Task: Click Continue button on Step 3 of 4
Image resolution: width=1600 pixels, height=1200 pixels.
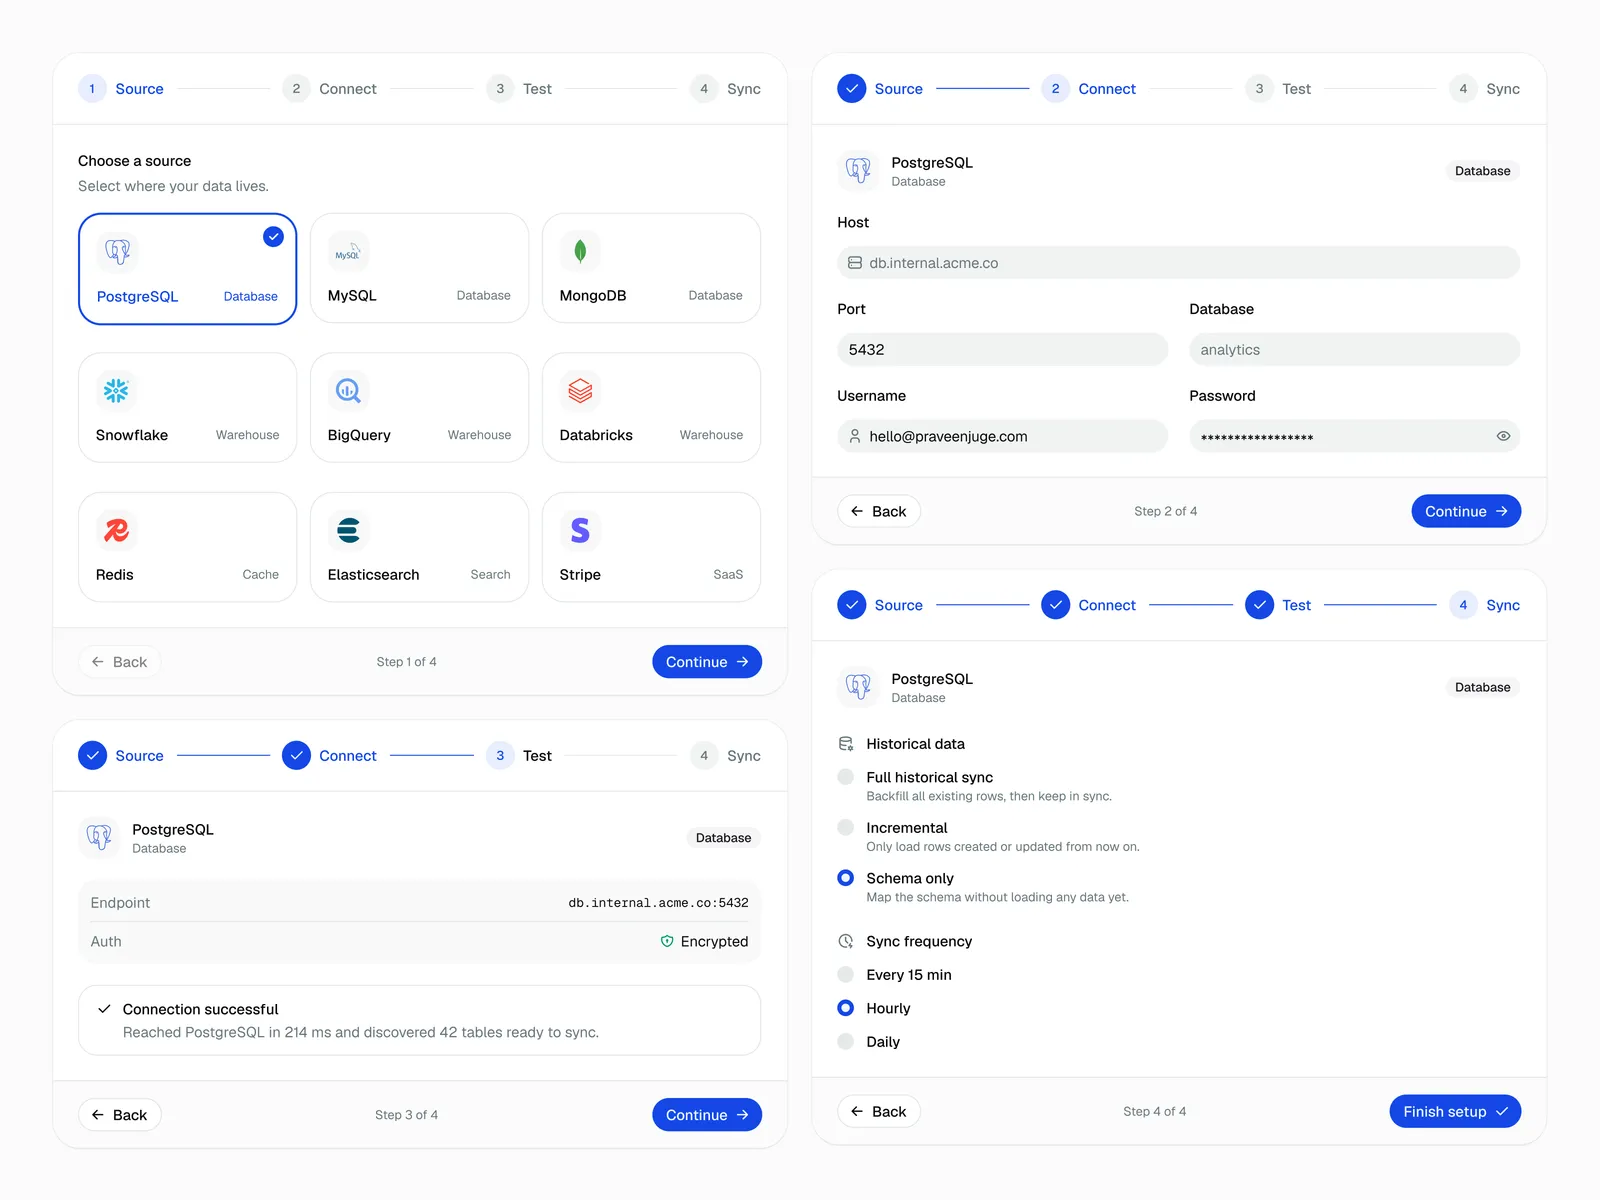Action: (x=707, y=1115)
